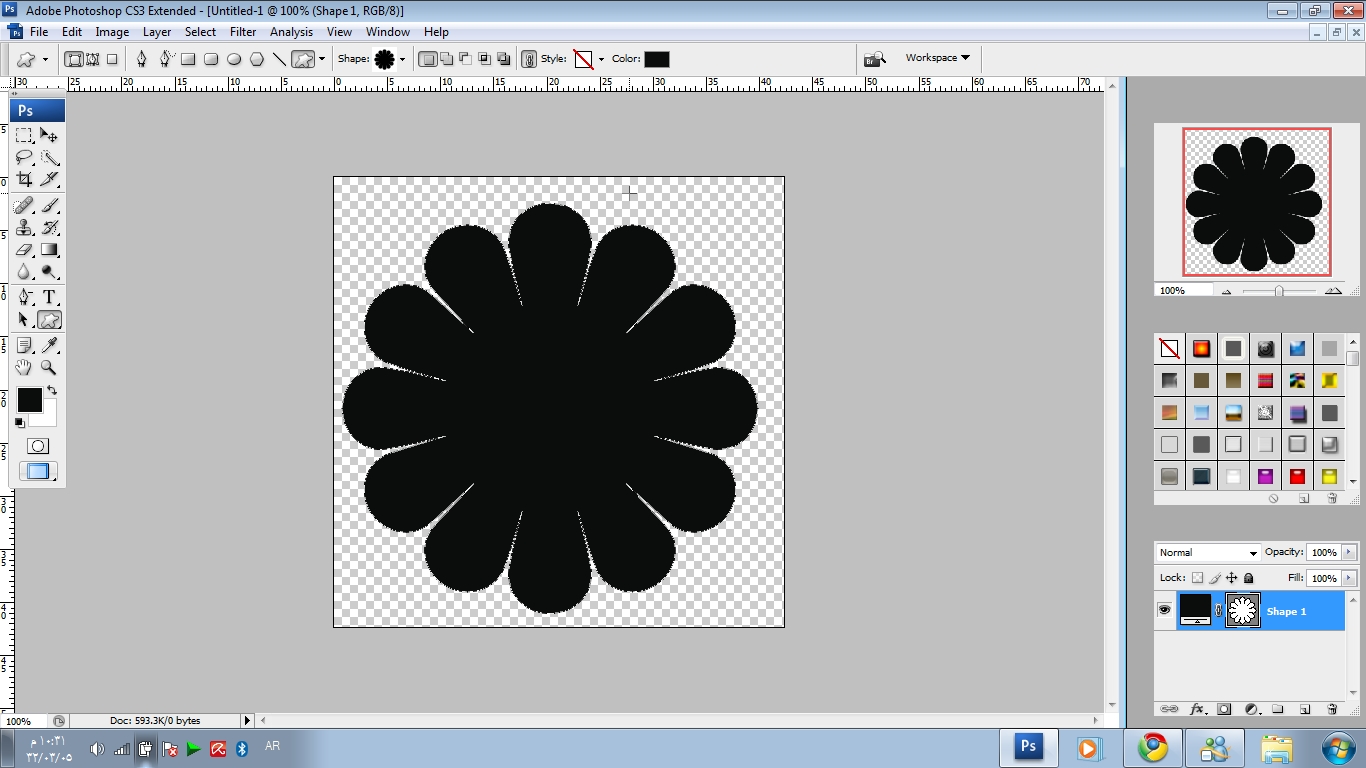Open the Normal blend mode dropdown
Screen dimensions: 1366x768
(1208, 553)
